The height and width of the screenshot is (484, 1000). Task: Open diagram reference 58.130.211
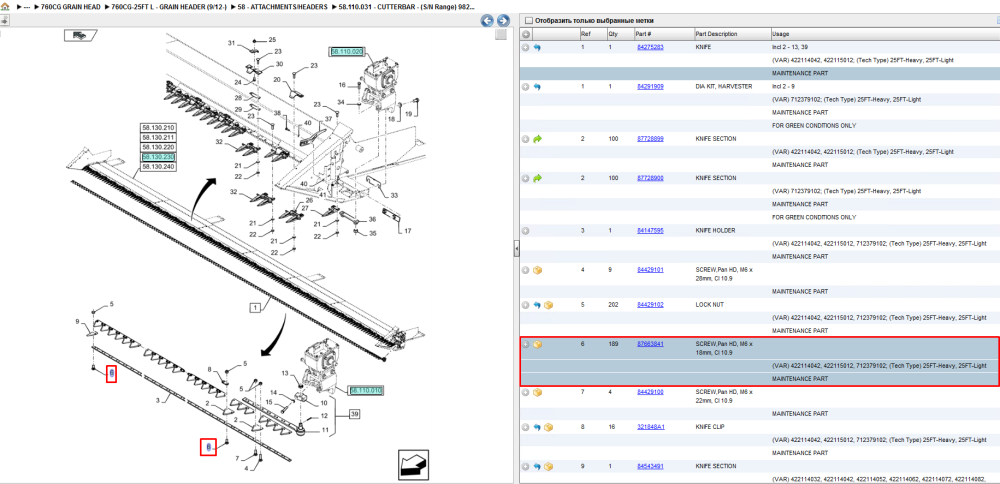pos(158,138)
